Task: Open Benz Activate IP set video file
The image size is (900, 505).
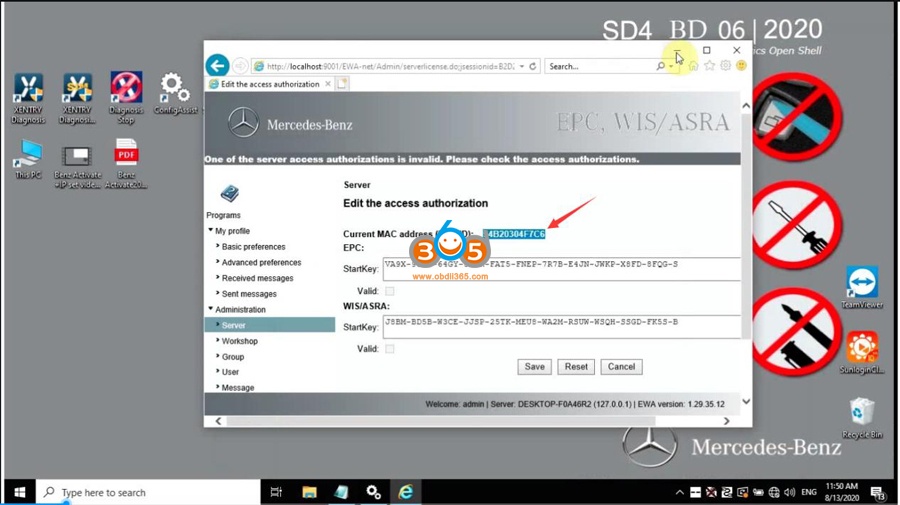Action: [77, 166]
